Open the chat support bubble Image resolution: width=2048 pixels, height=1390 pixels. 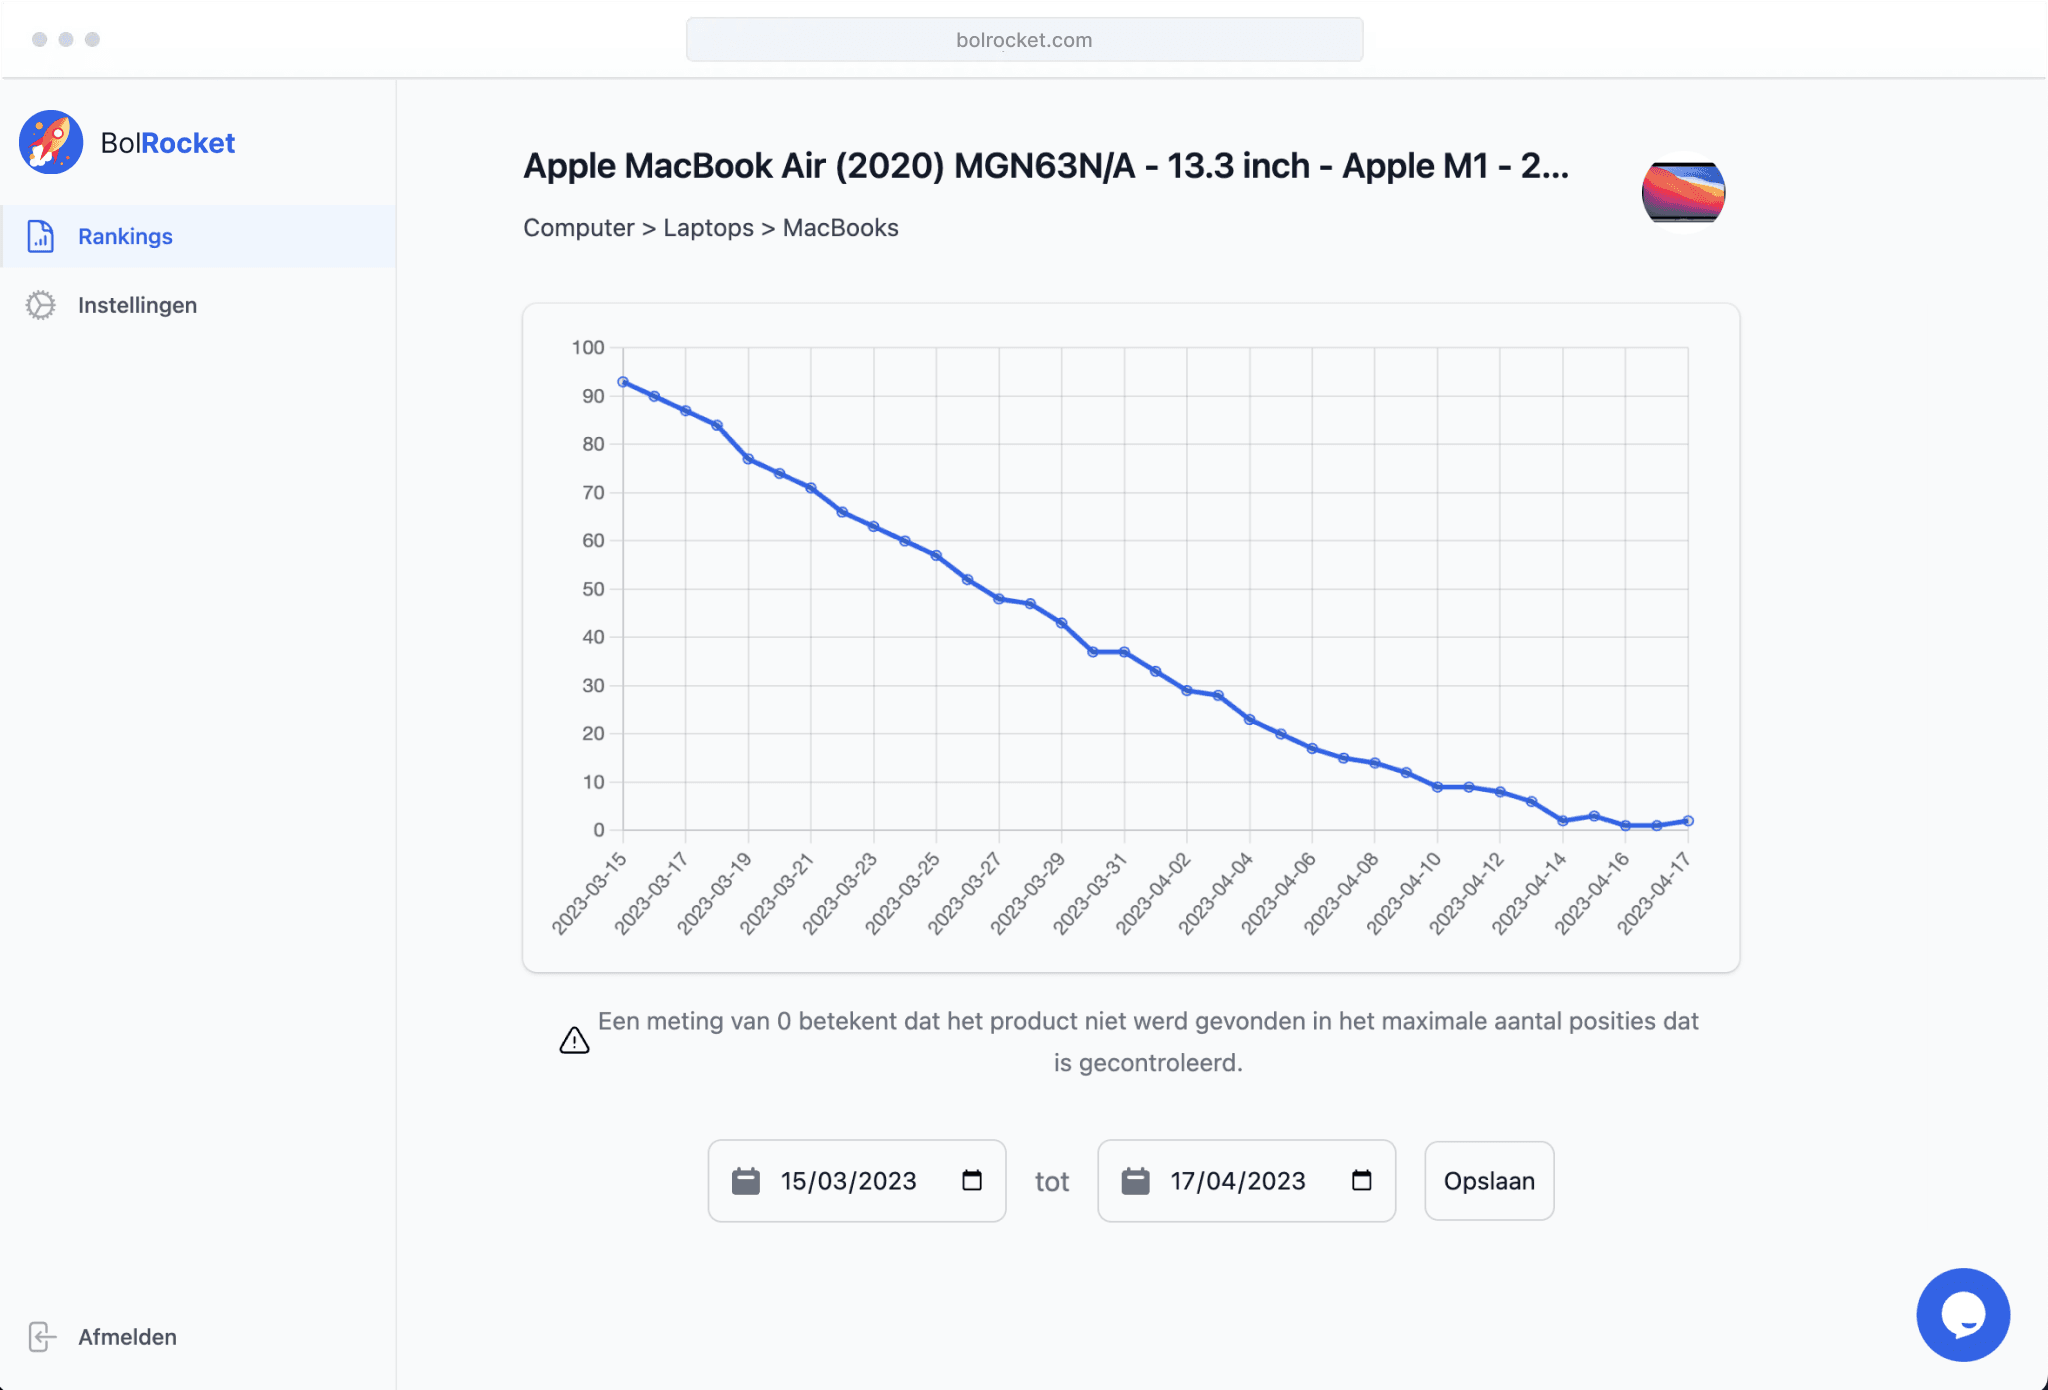pos(1962,1314)
